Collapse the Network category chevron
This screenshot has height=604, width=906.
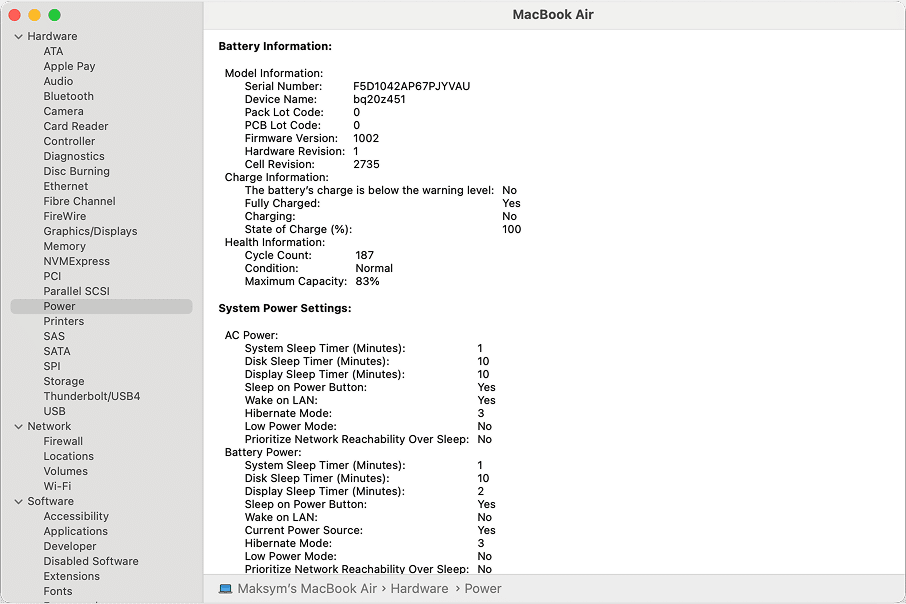coord(18,427)
